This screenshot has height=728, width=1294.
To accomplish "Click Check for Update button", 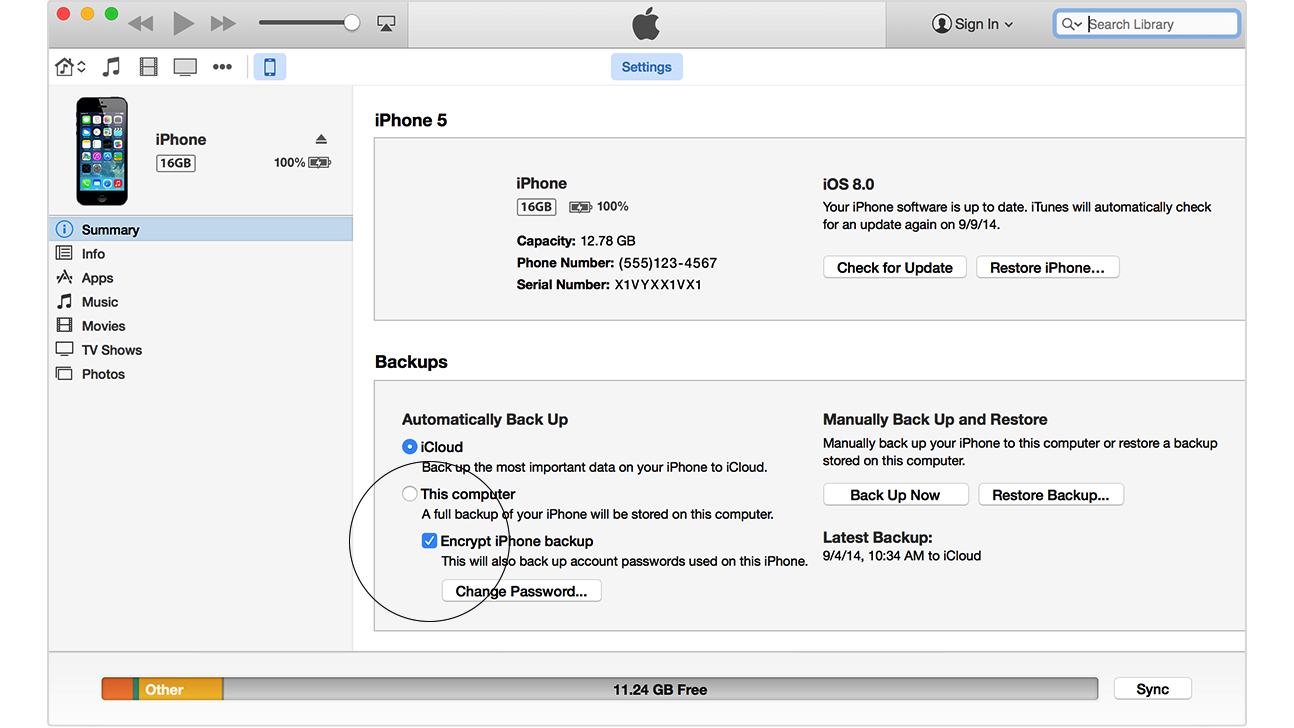I will (895, 267).
